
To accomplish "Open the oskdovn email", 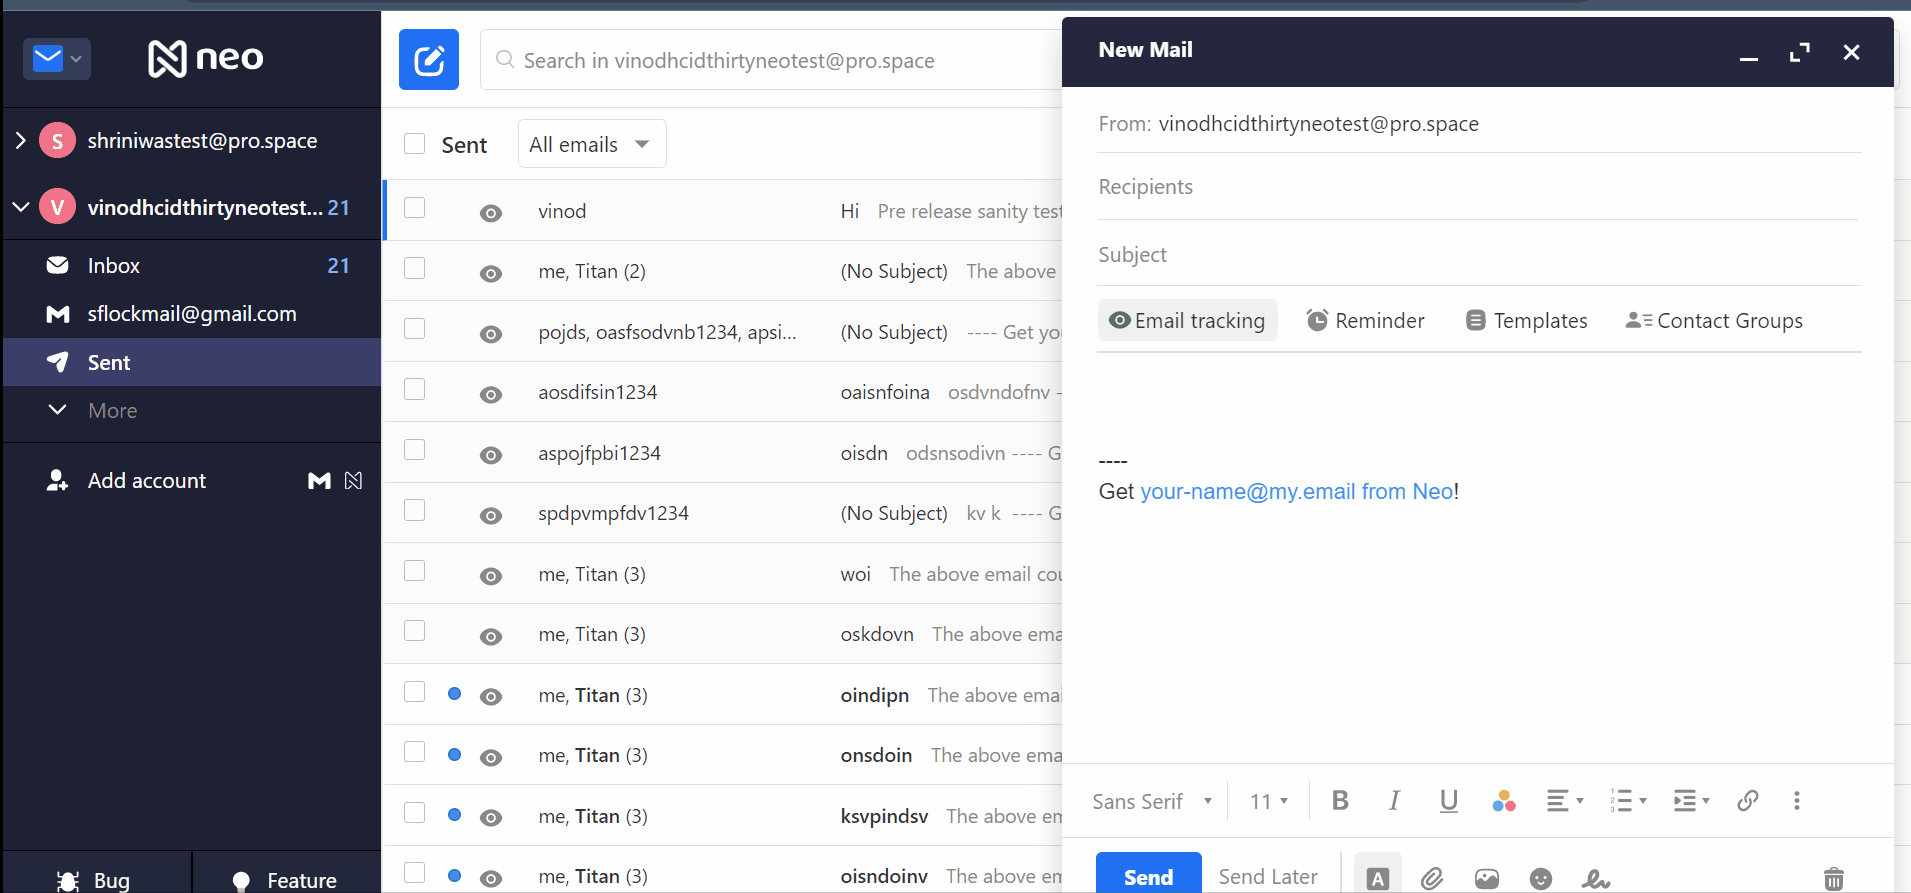I will click(722, 634).
